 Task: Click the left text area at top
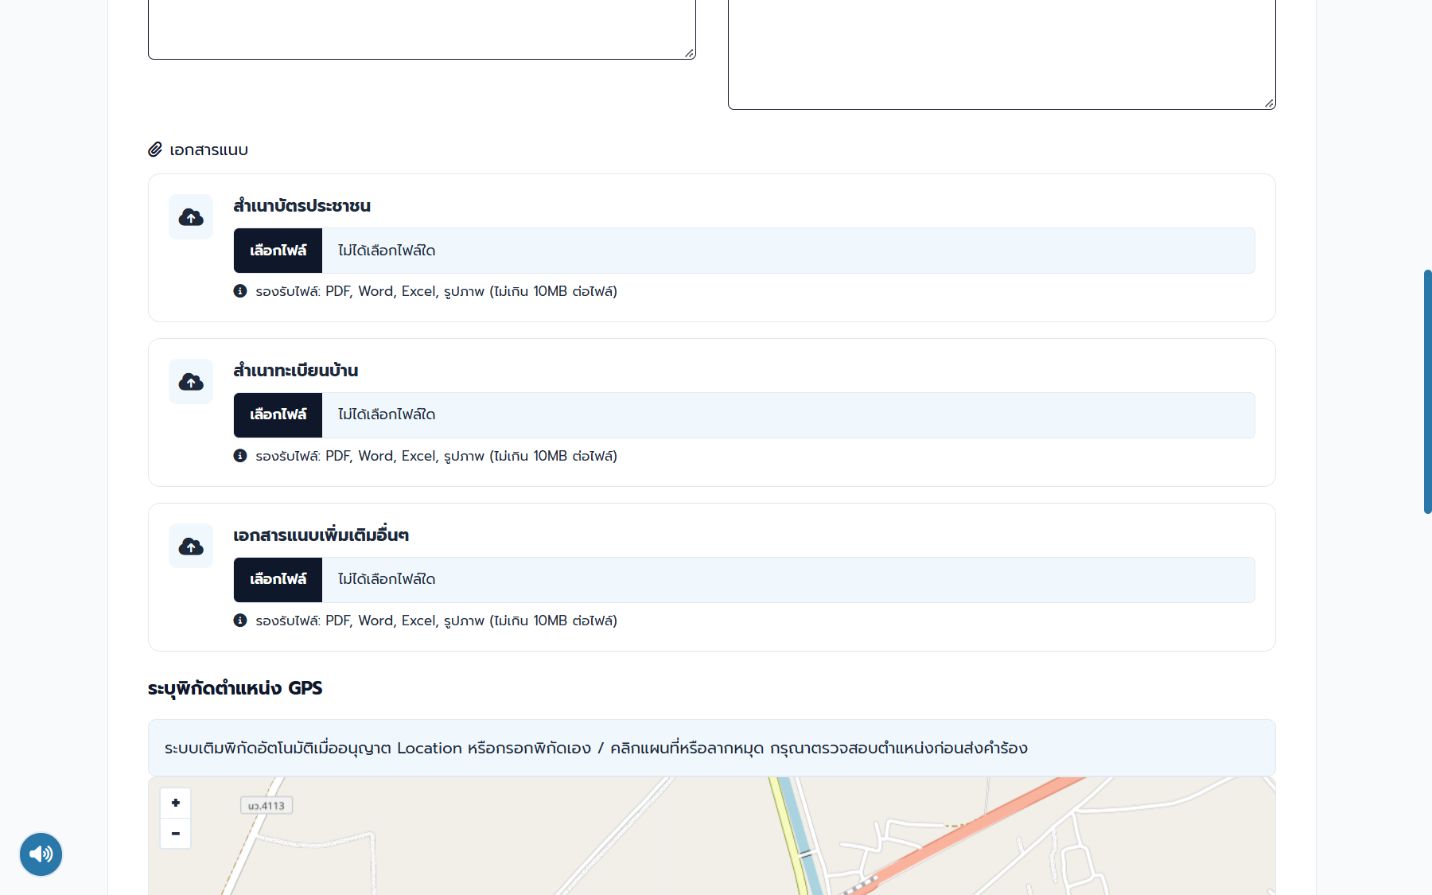422,29
